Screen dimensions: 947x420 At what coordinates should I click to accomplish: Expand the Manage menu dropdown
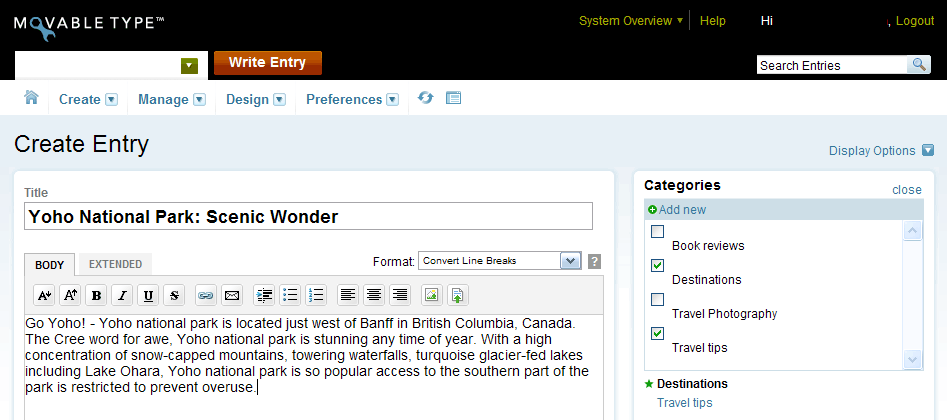click(x=172, y=99)
